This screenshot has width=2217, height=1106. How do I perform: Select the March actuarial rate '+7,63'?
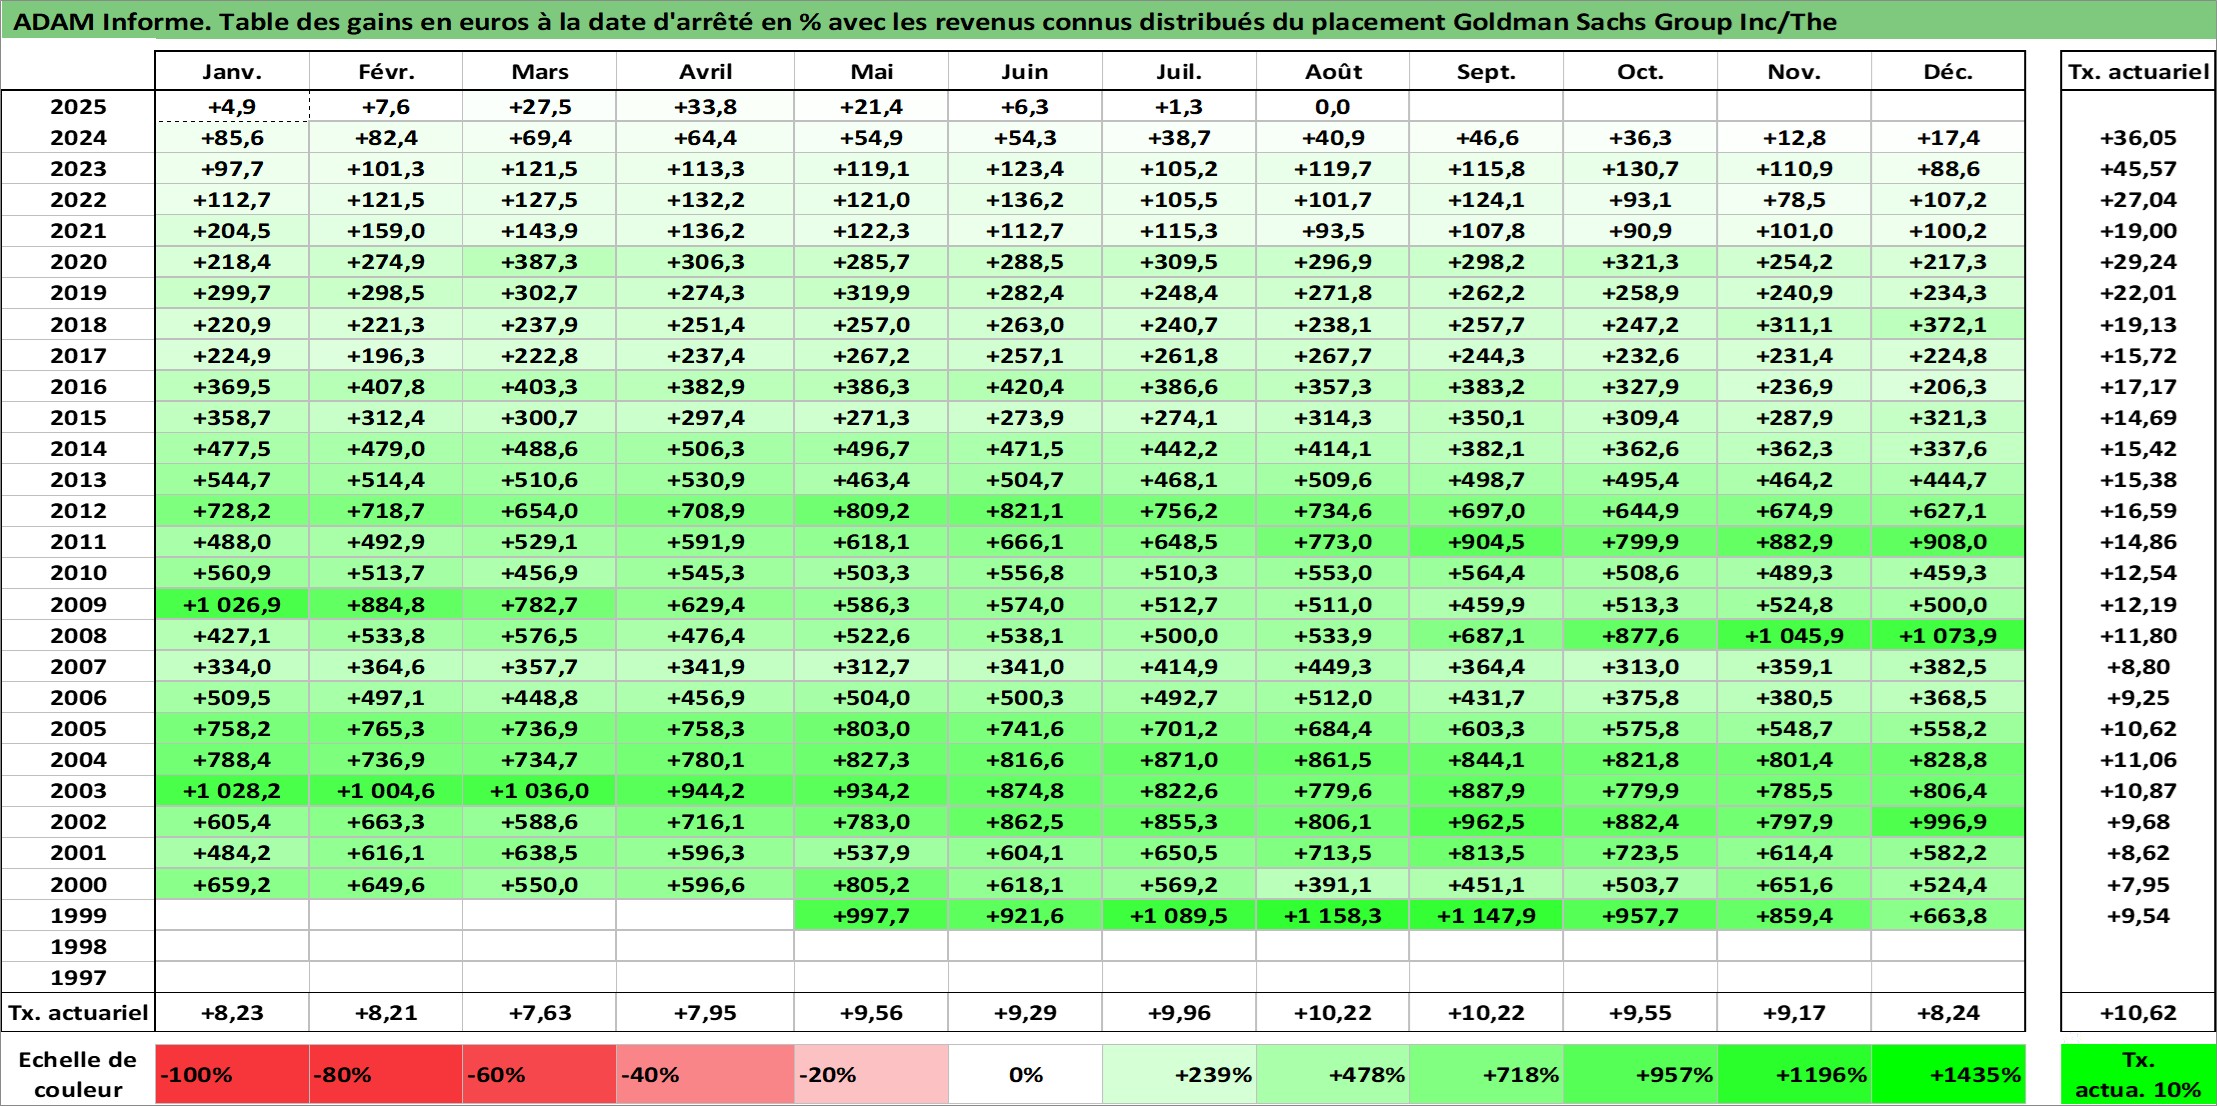[x=540, y=1013]
